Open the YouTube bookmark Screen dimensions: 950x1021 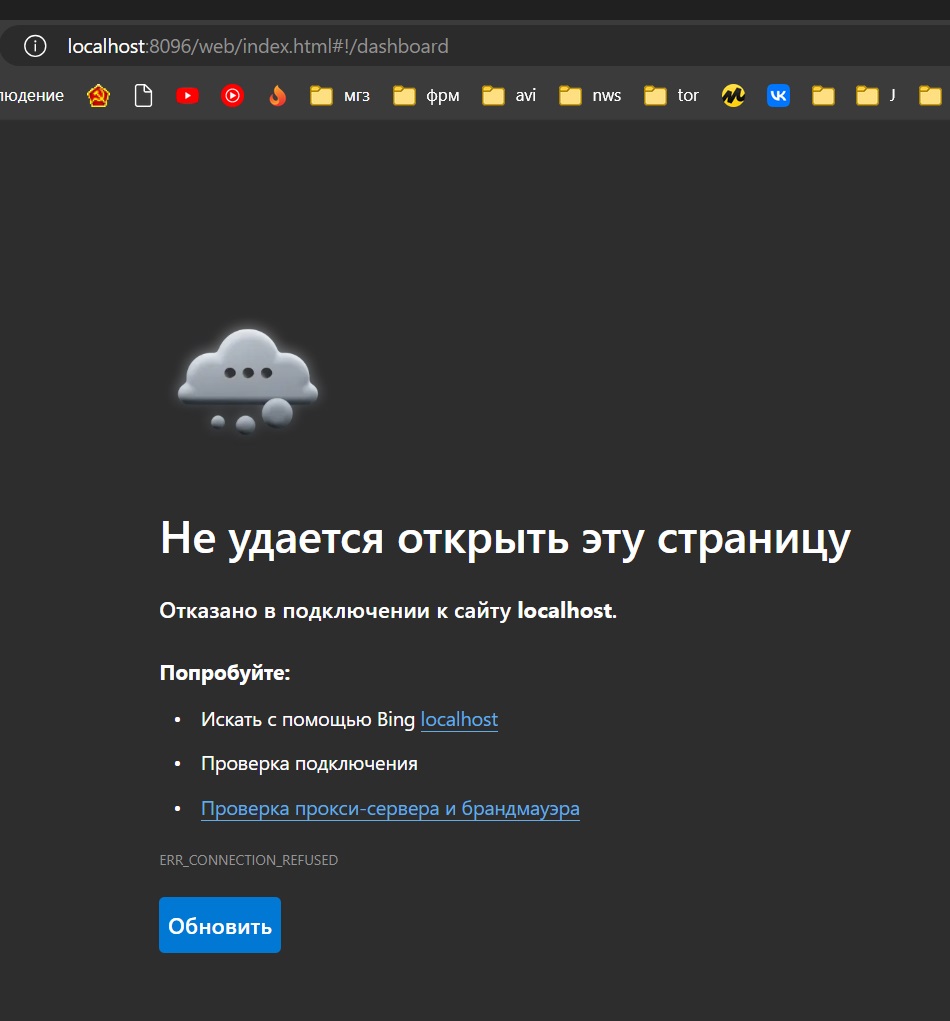coord(187,96)
